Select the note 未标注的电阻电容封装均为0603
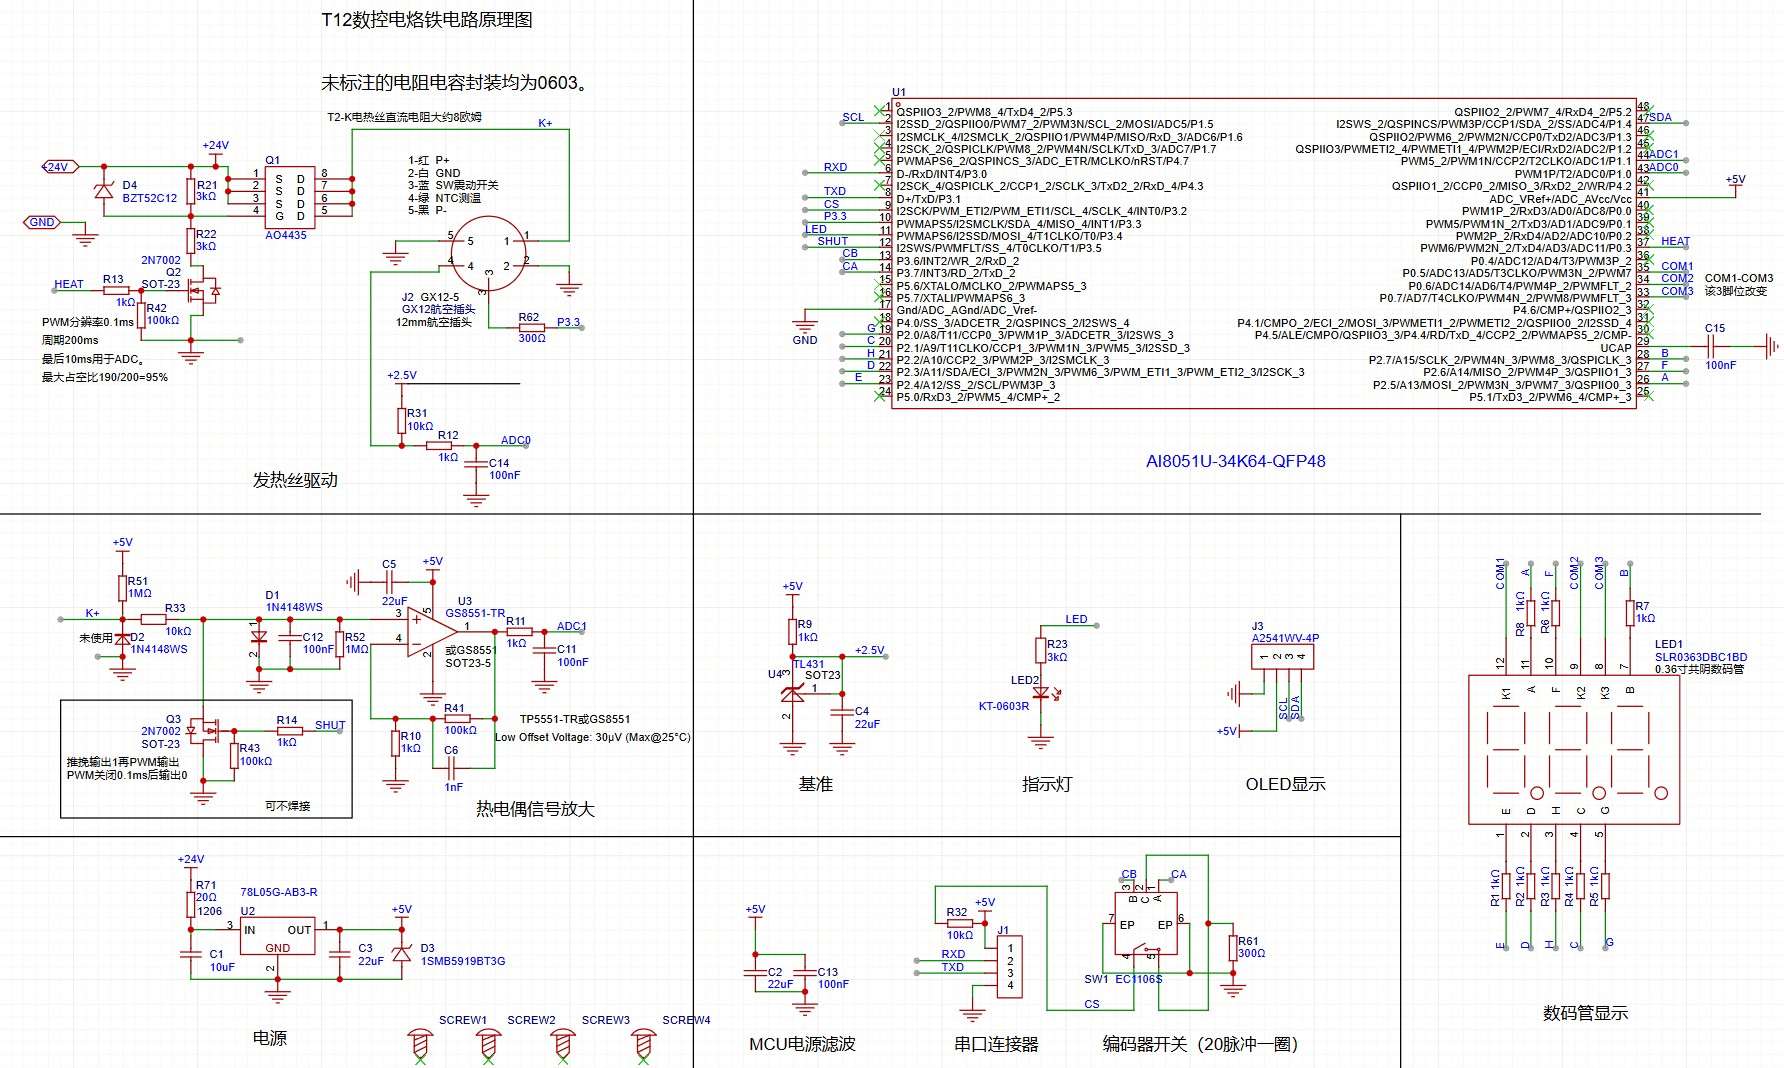This screenshot has height=1068, width=1784. (x=457, y=83)
